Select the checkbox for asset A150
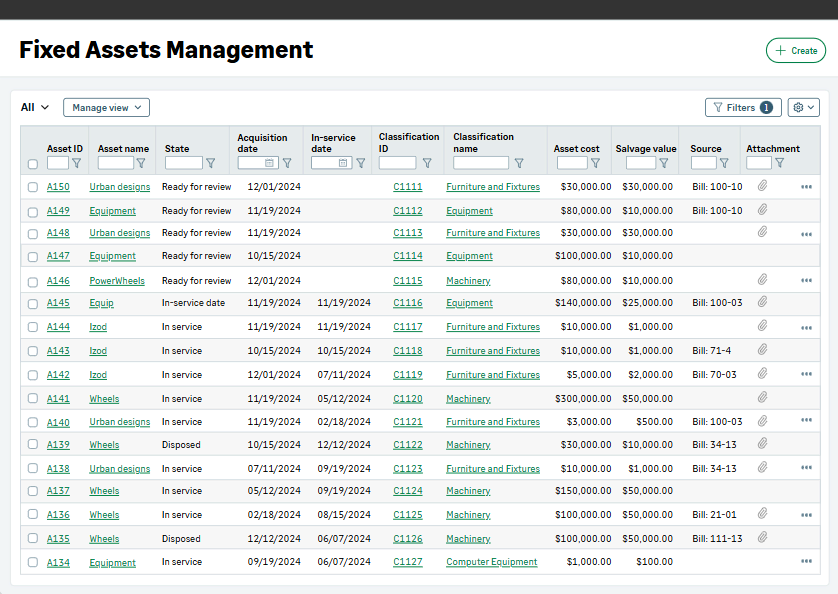Screen dimensions: 838x594 coord(33,187)
